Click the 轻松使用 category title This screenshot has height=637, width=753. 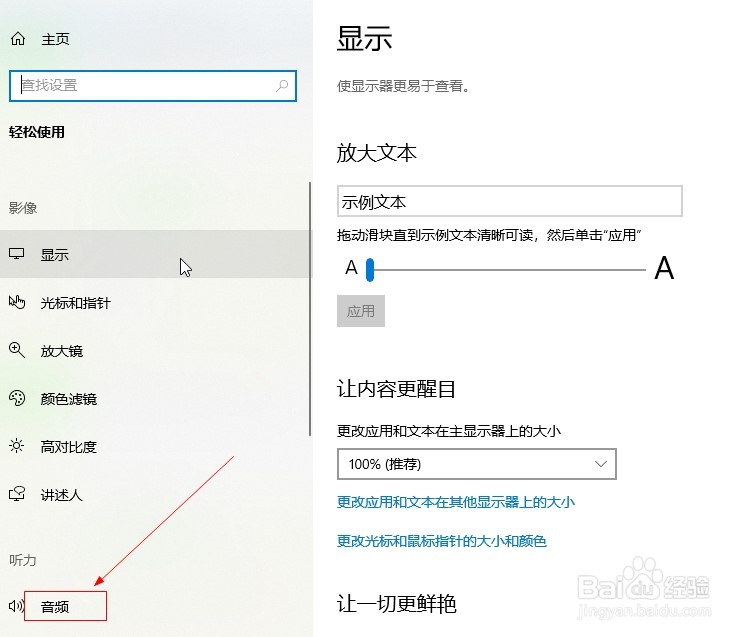coord(36,132)
